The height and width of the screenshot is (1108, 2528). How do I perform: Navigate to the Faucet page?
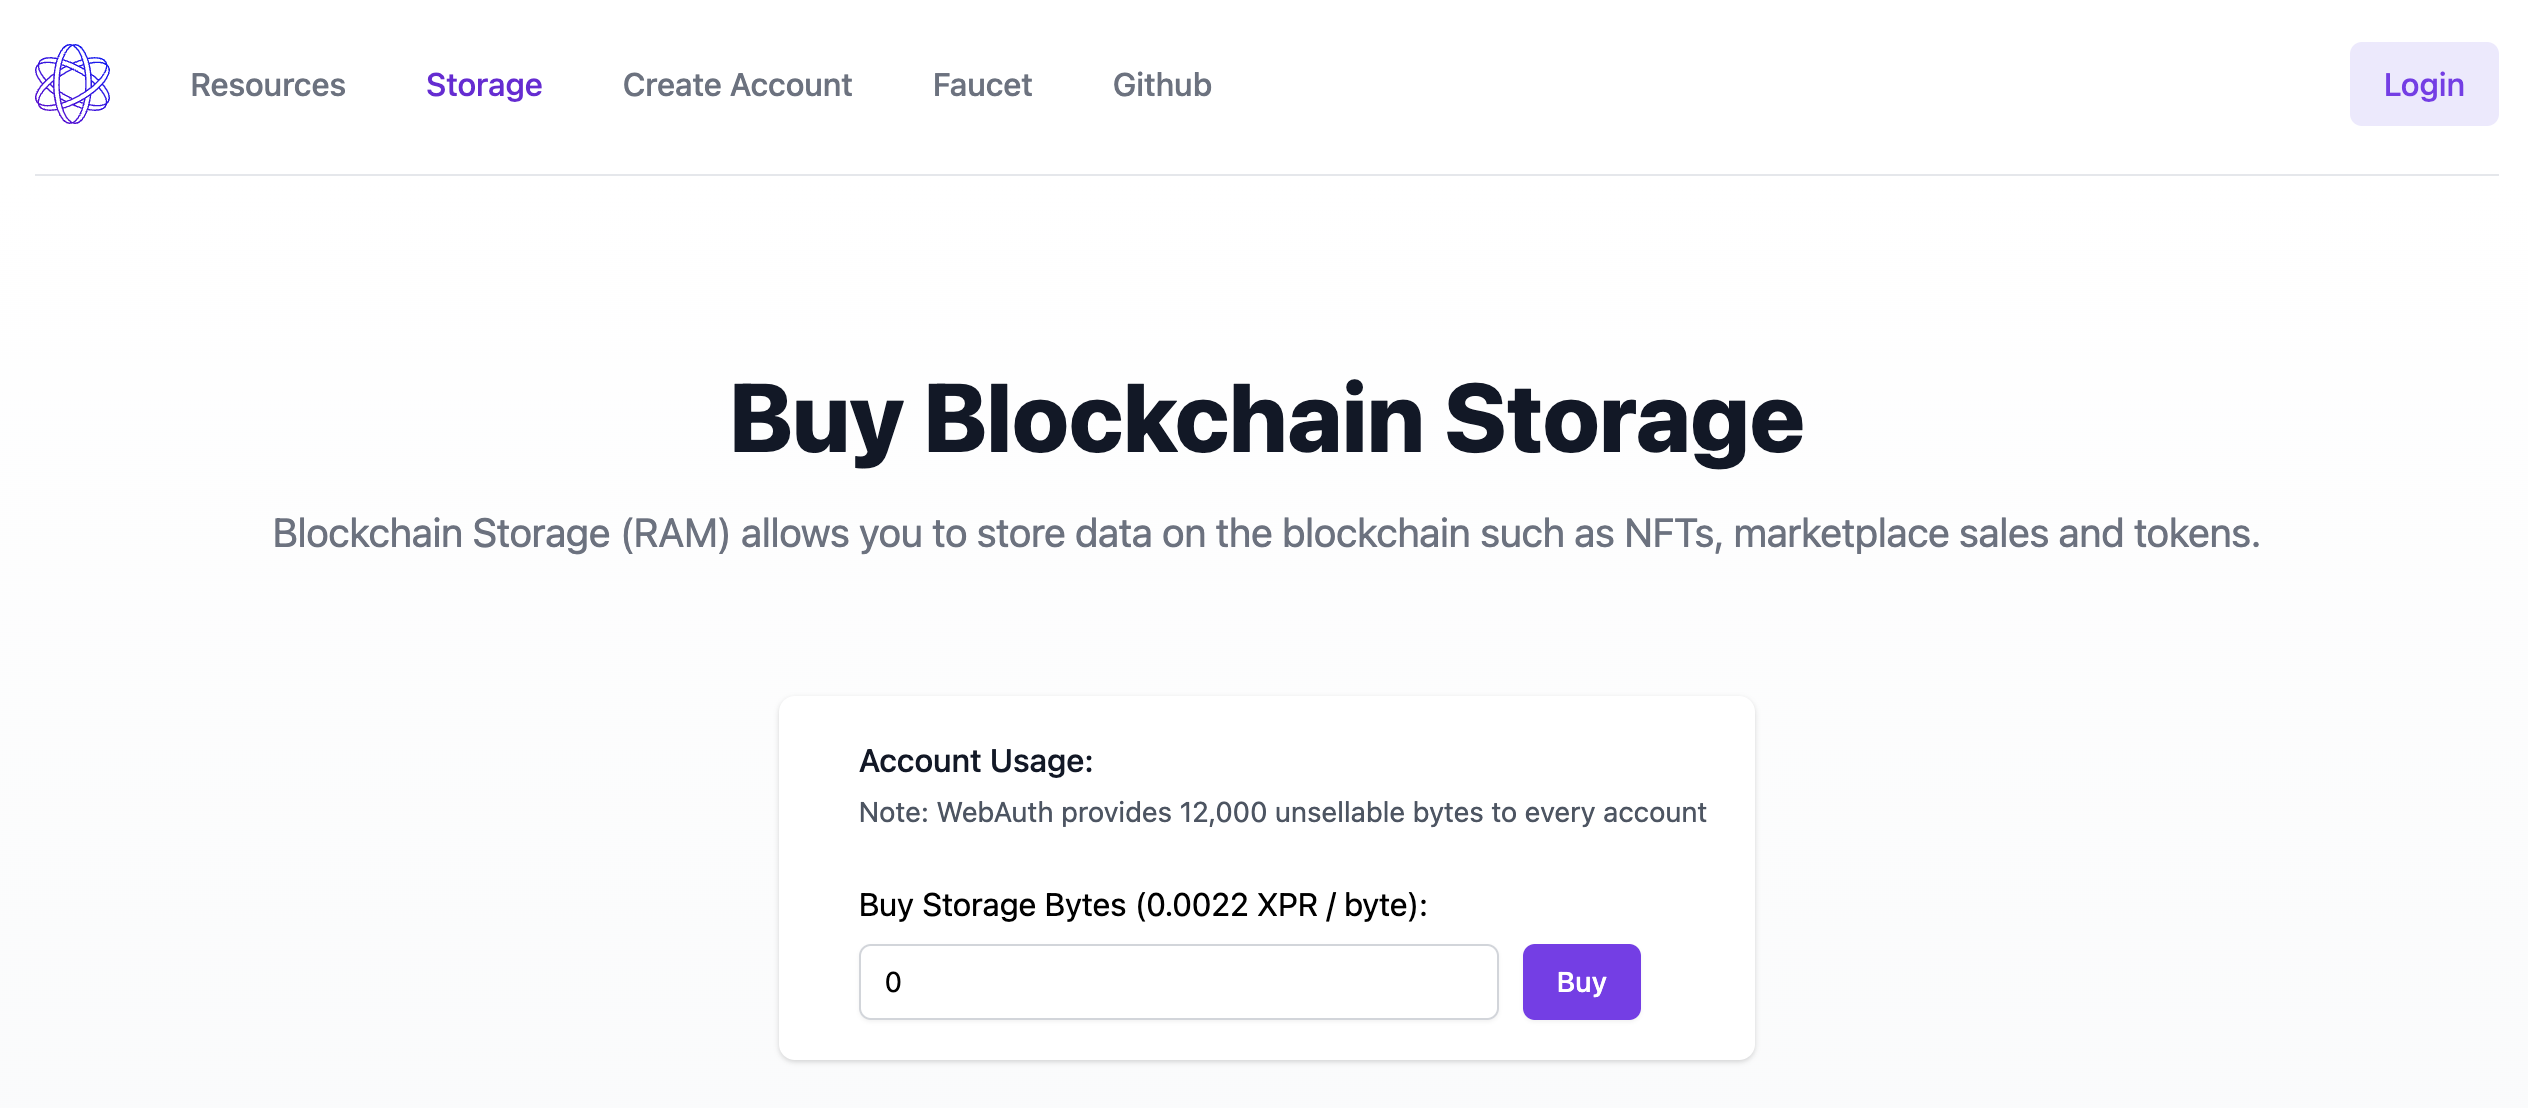[x=981, y=85]
